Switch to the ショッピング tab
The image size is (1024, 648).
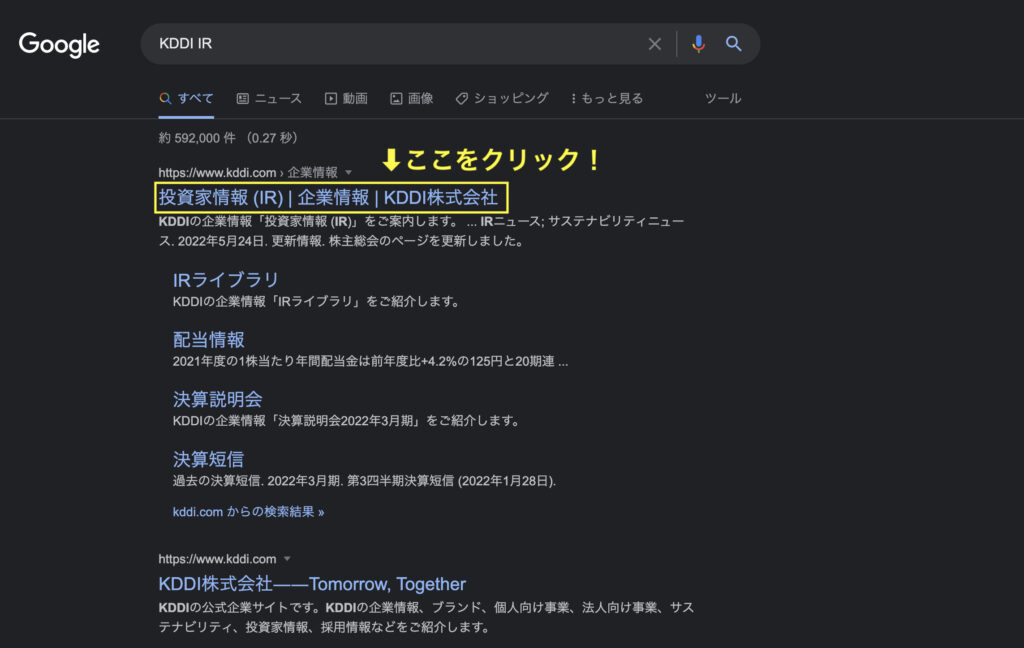(502, 98)
